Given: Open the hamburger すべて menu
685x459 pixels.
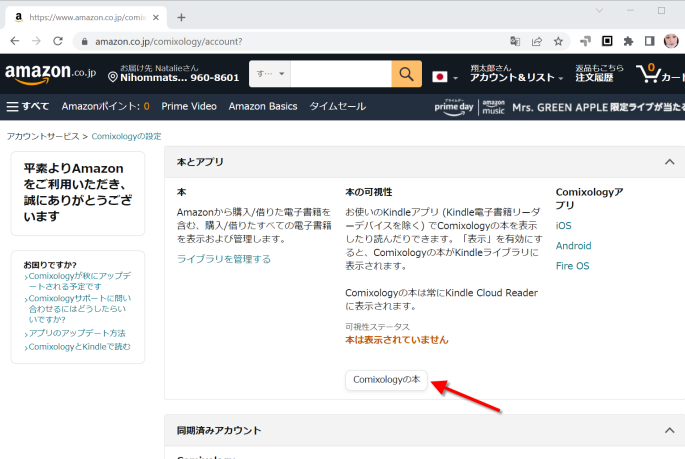Looking at the screenshot, I should [x=28, y=106].
